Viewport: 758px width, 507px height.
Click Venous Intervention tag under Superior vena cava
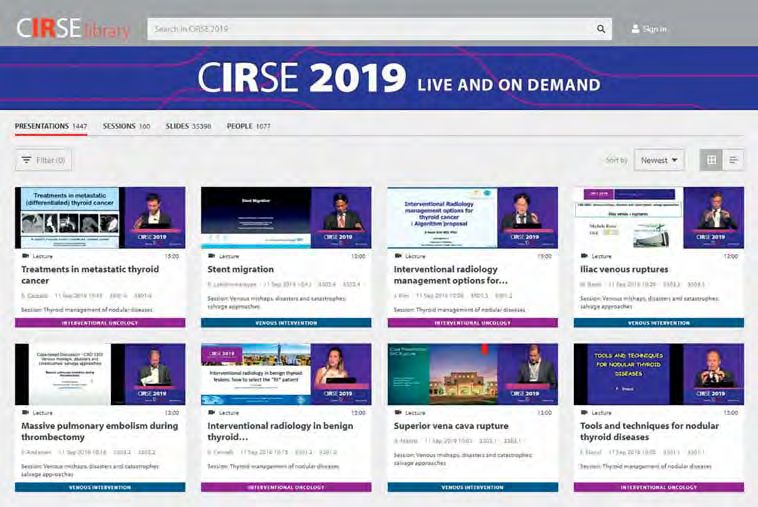pyautogui.click(x=473, y=487)
